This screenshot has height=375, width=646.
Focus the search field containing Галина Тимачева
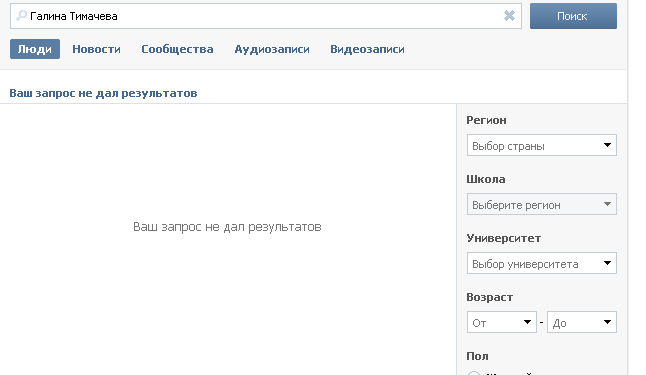[x=266, y=16]
